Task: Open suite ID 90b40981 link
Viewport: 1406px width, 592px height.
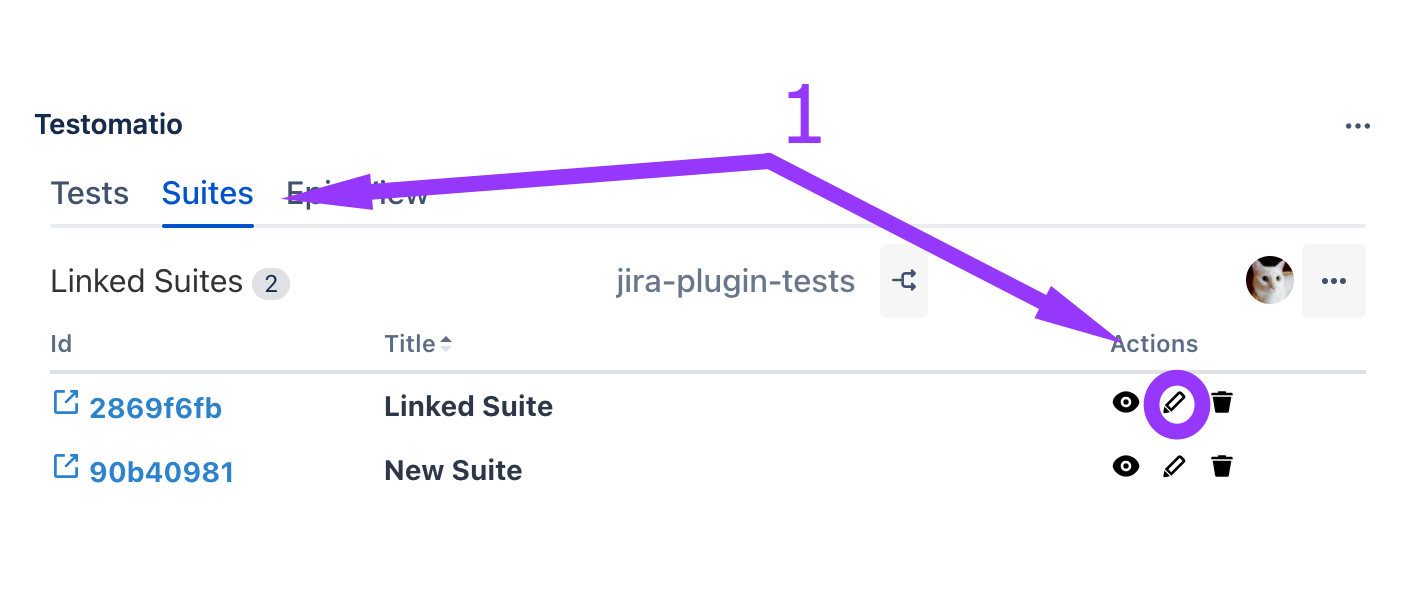Action: click(x=162, y=471)
